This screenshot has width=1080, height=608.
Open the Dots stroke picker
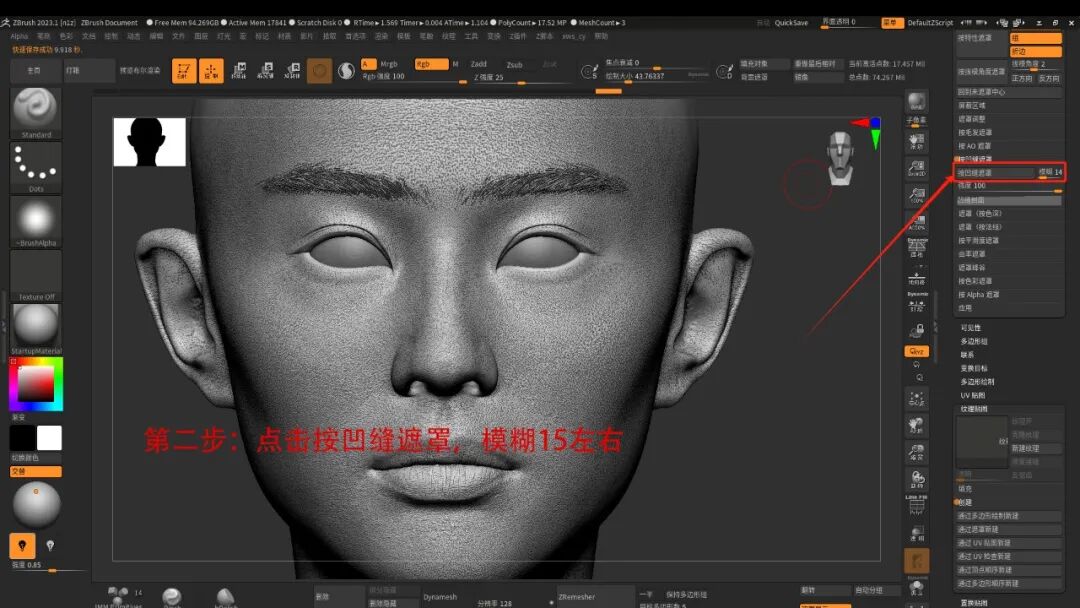pos(36,167)
